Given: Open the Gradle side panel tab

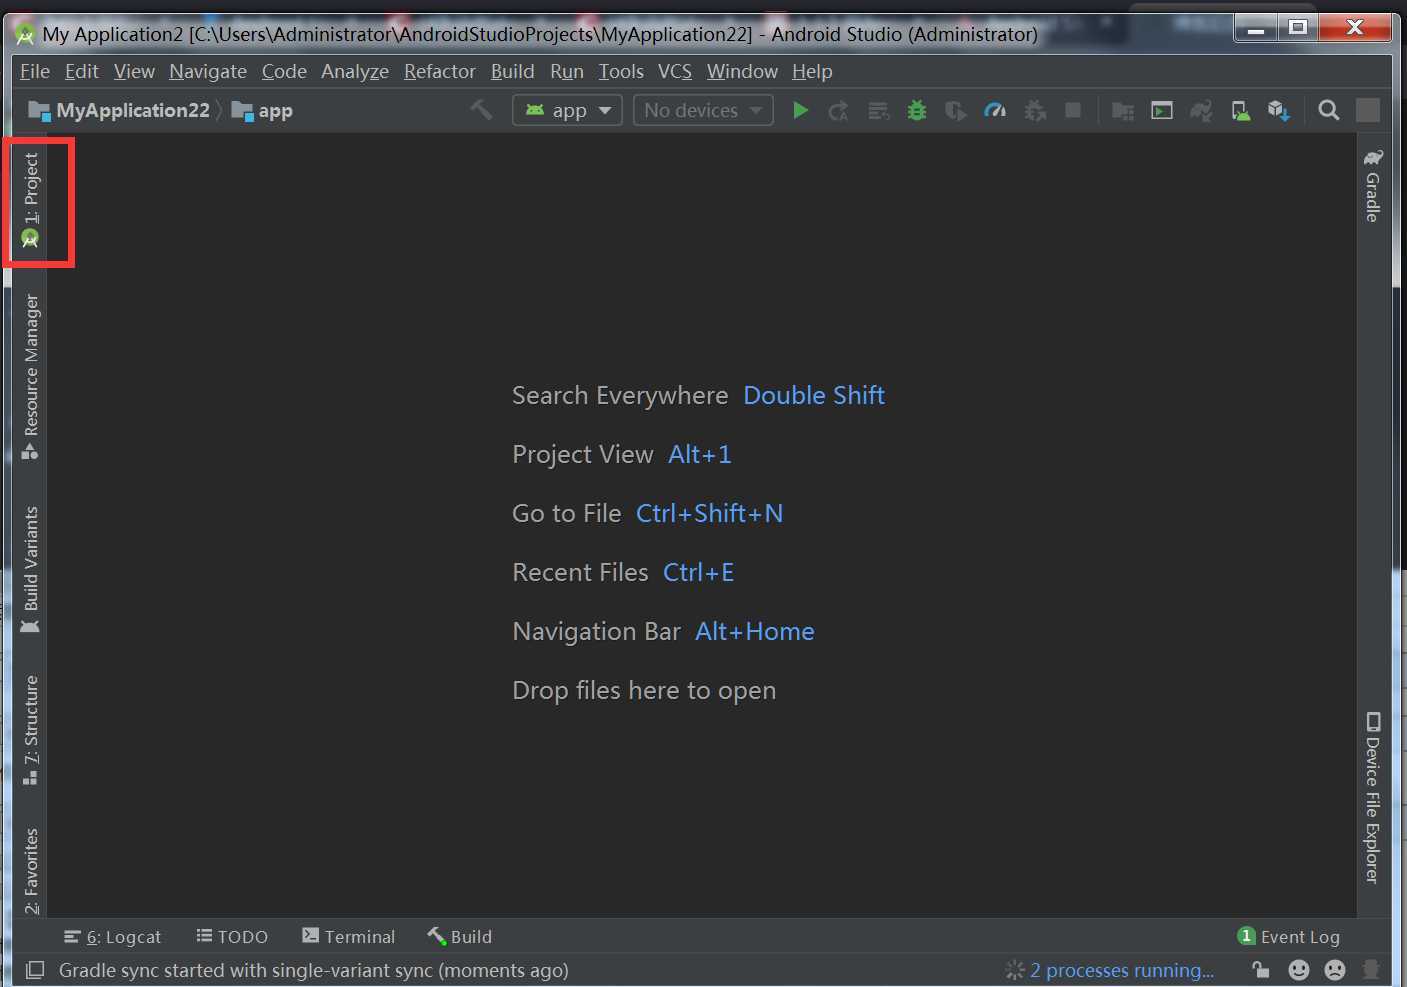Looking at the screenshot, I should [x=1373, y=185].
